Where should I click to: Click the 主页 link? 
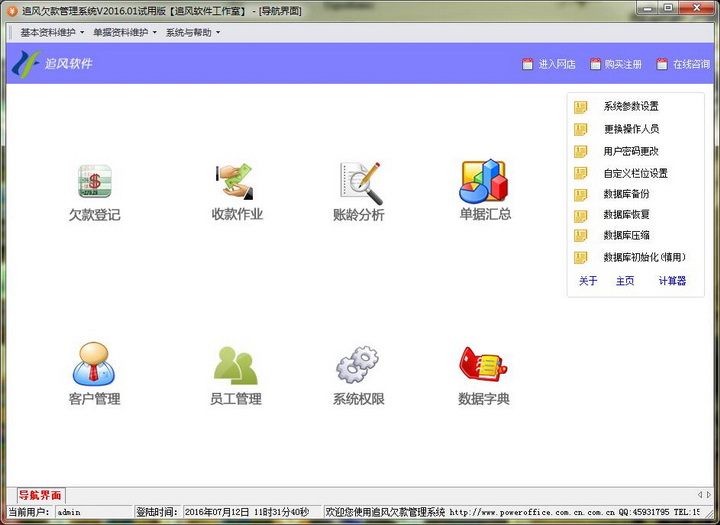(x=625, y=281)
